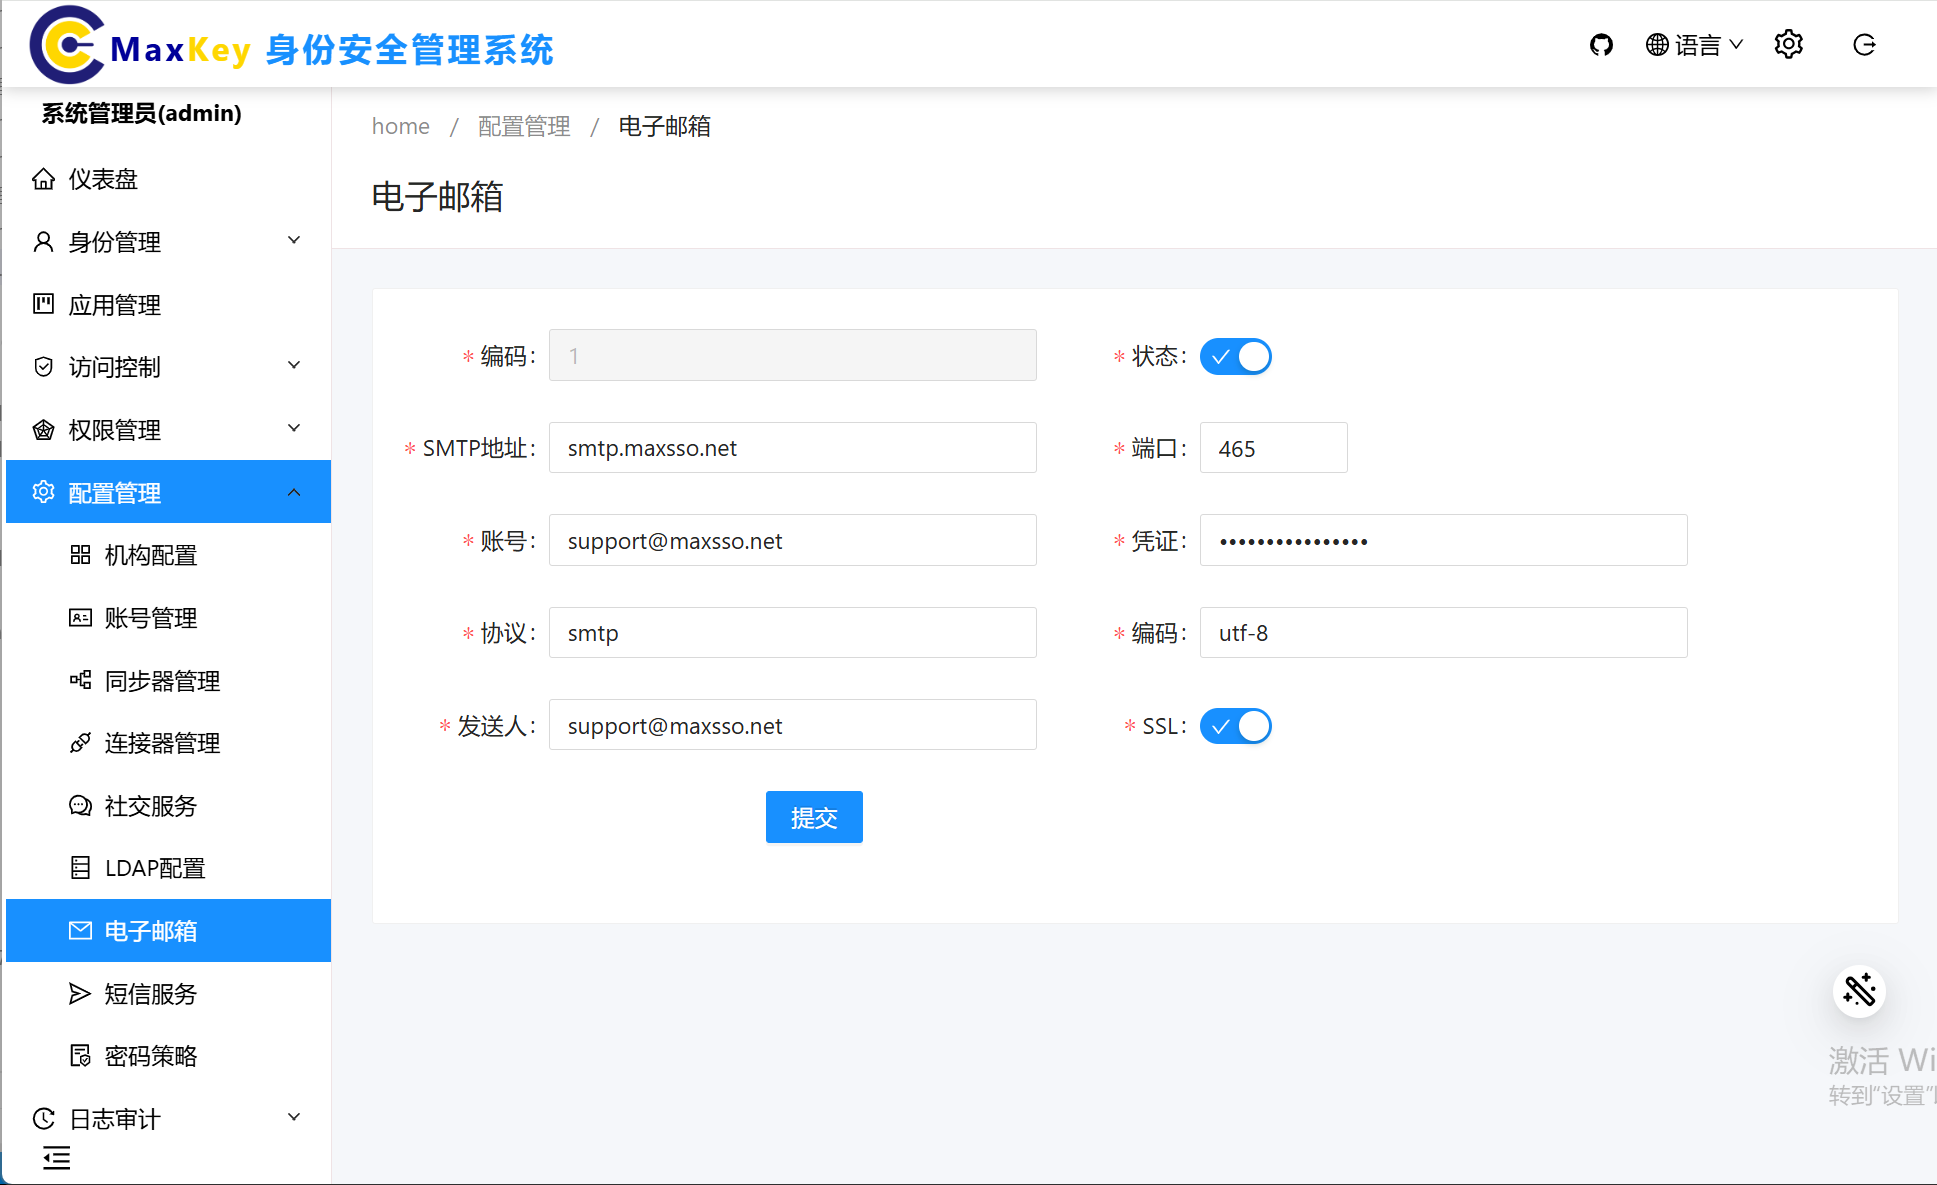Image resolution: width=1937 pixels, height=1185 pixels.
Task: Open the GitHub repository icon
Action: [1601, 44]
